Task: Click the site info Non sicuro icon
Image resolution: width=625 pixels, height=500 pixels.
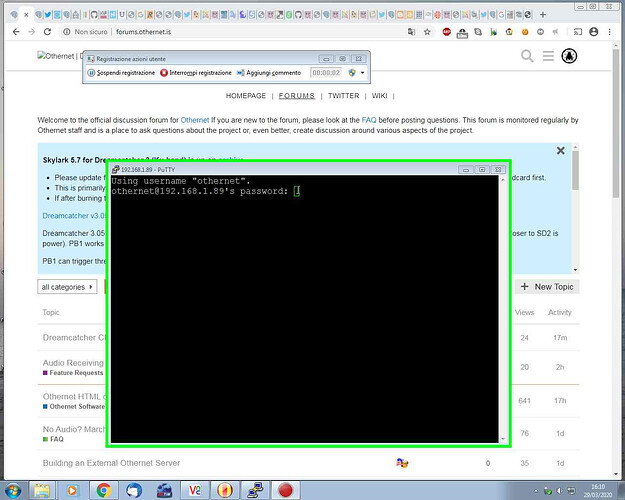Action: pos(67,32)
